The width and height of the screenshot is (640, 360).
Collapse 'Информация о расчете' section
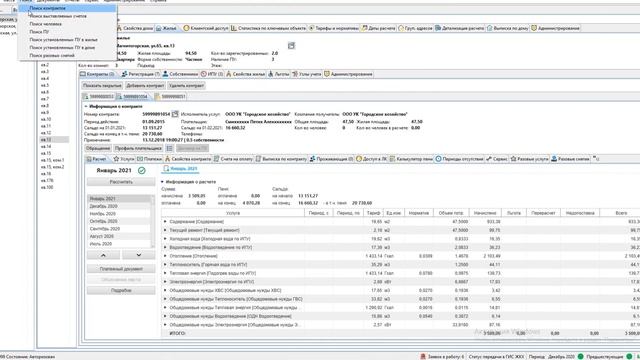pos(162,182)
